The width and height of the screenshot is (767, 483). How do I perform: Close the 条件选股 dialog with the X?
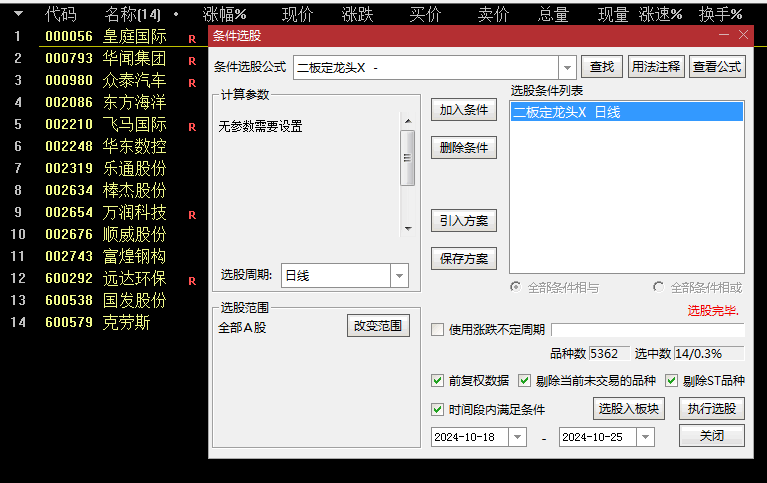(x=744, y=35)
